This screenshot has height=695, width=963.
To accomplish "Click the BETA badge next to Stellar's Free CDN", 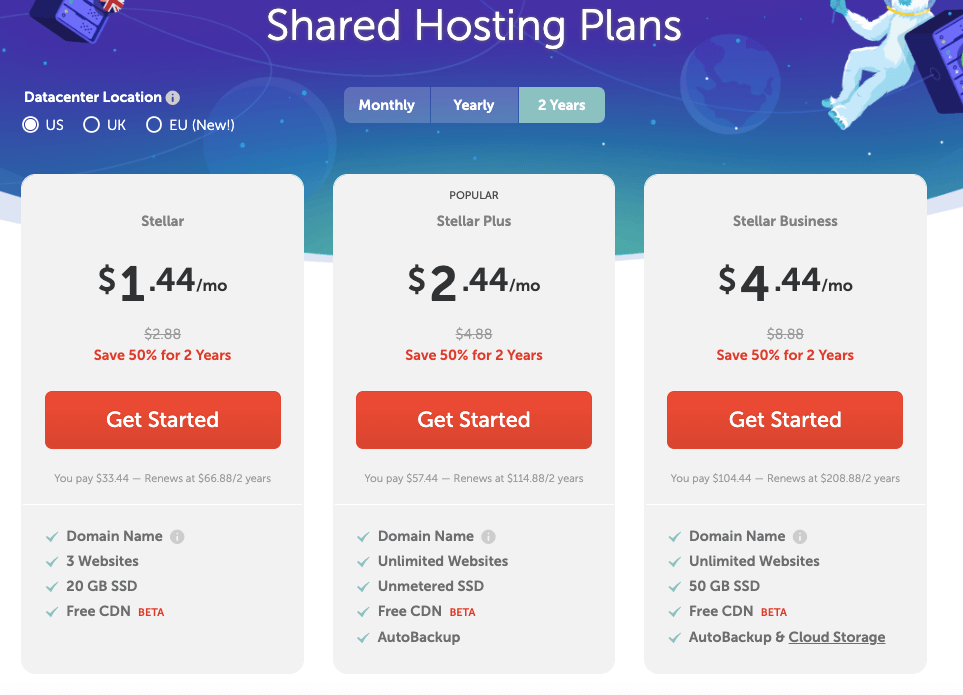I will [x=151, y=611].
